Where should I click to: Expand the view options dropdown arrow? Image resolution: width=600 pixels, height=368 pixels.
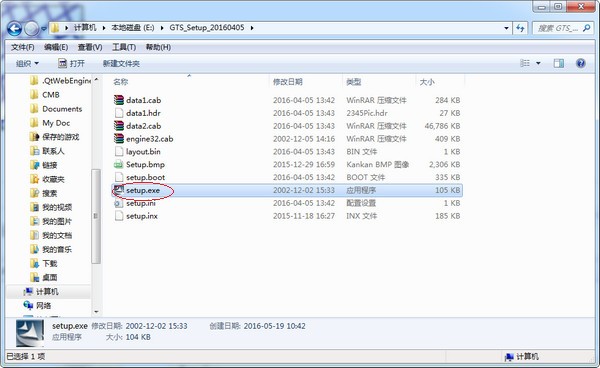538,63
